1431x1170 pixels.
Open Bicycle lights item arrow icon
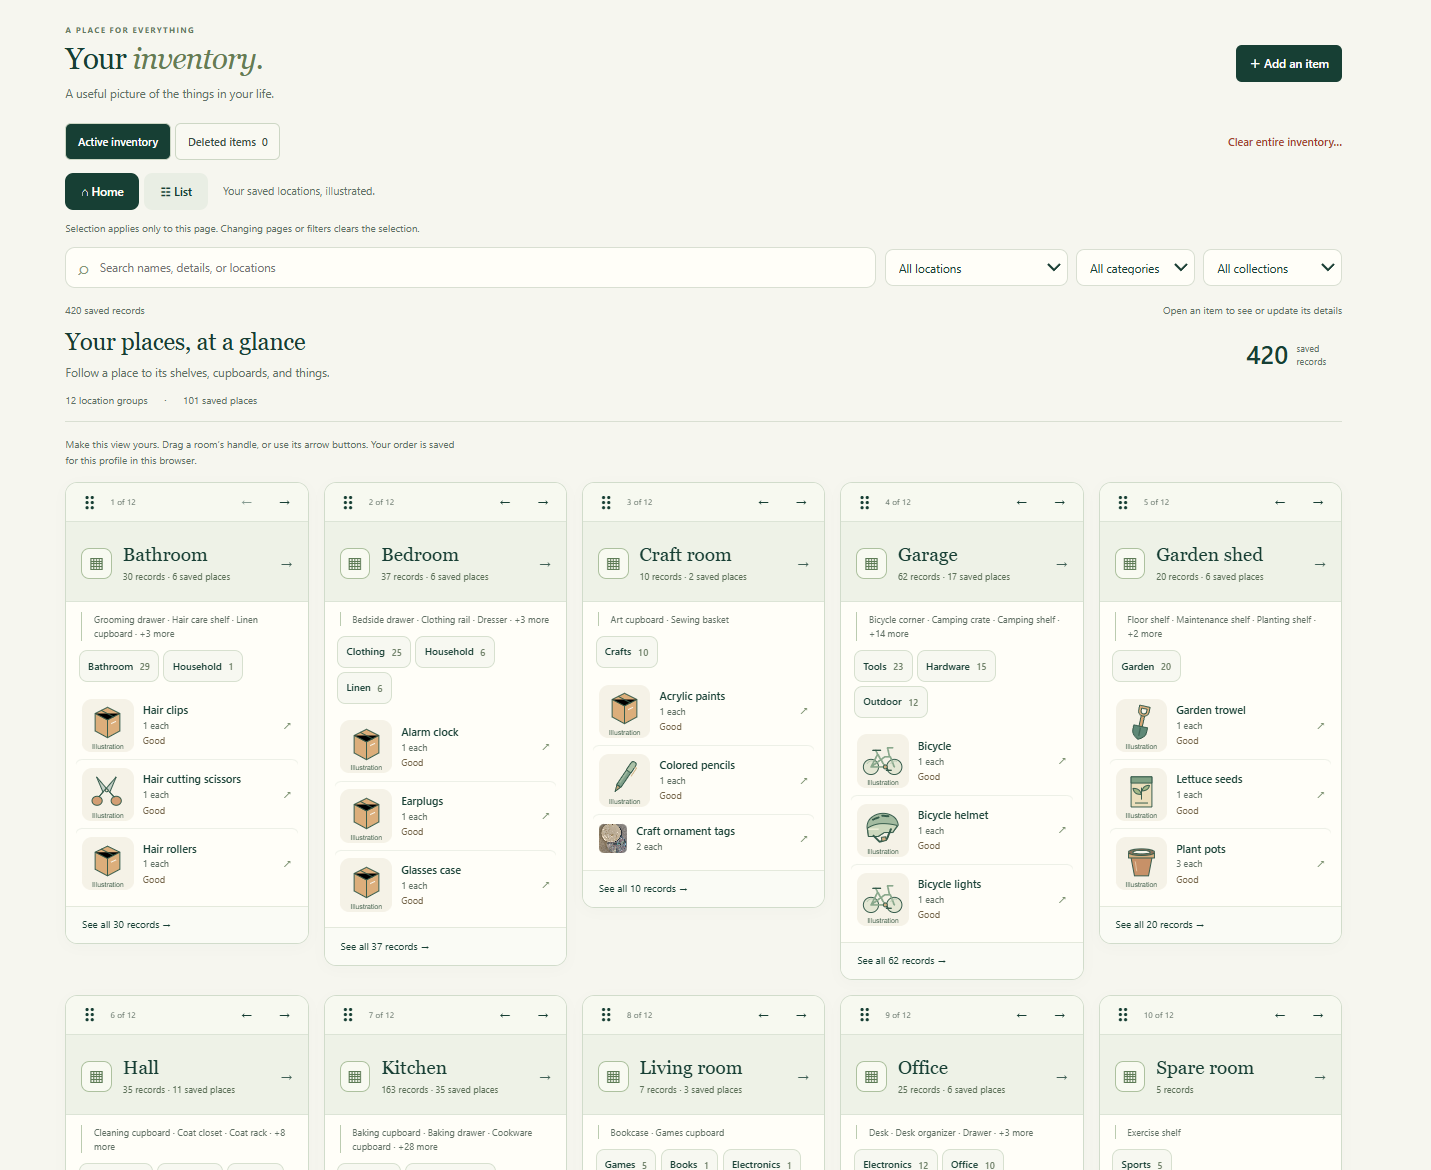click(1062, 899)
